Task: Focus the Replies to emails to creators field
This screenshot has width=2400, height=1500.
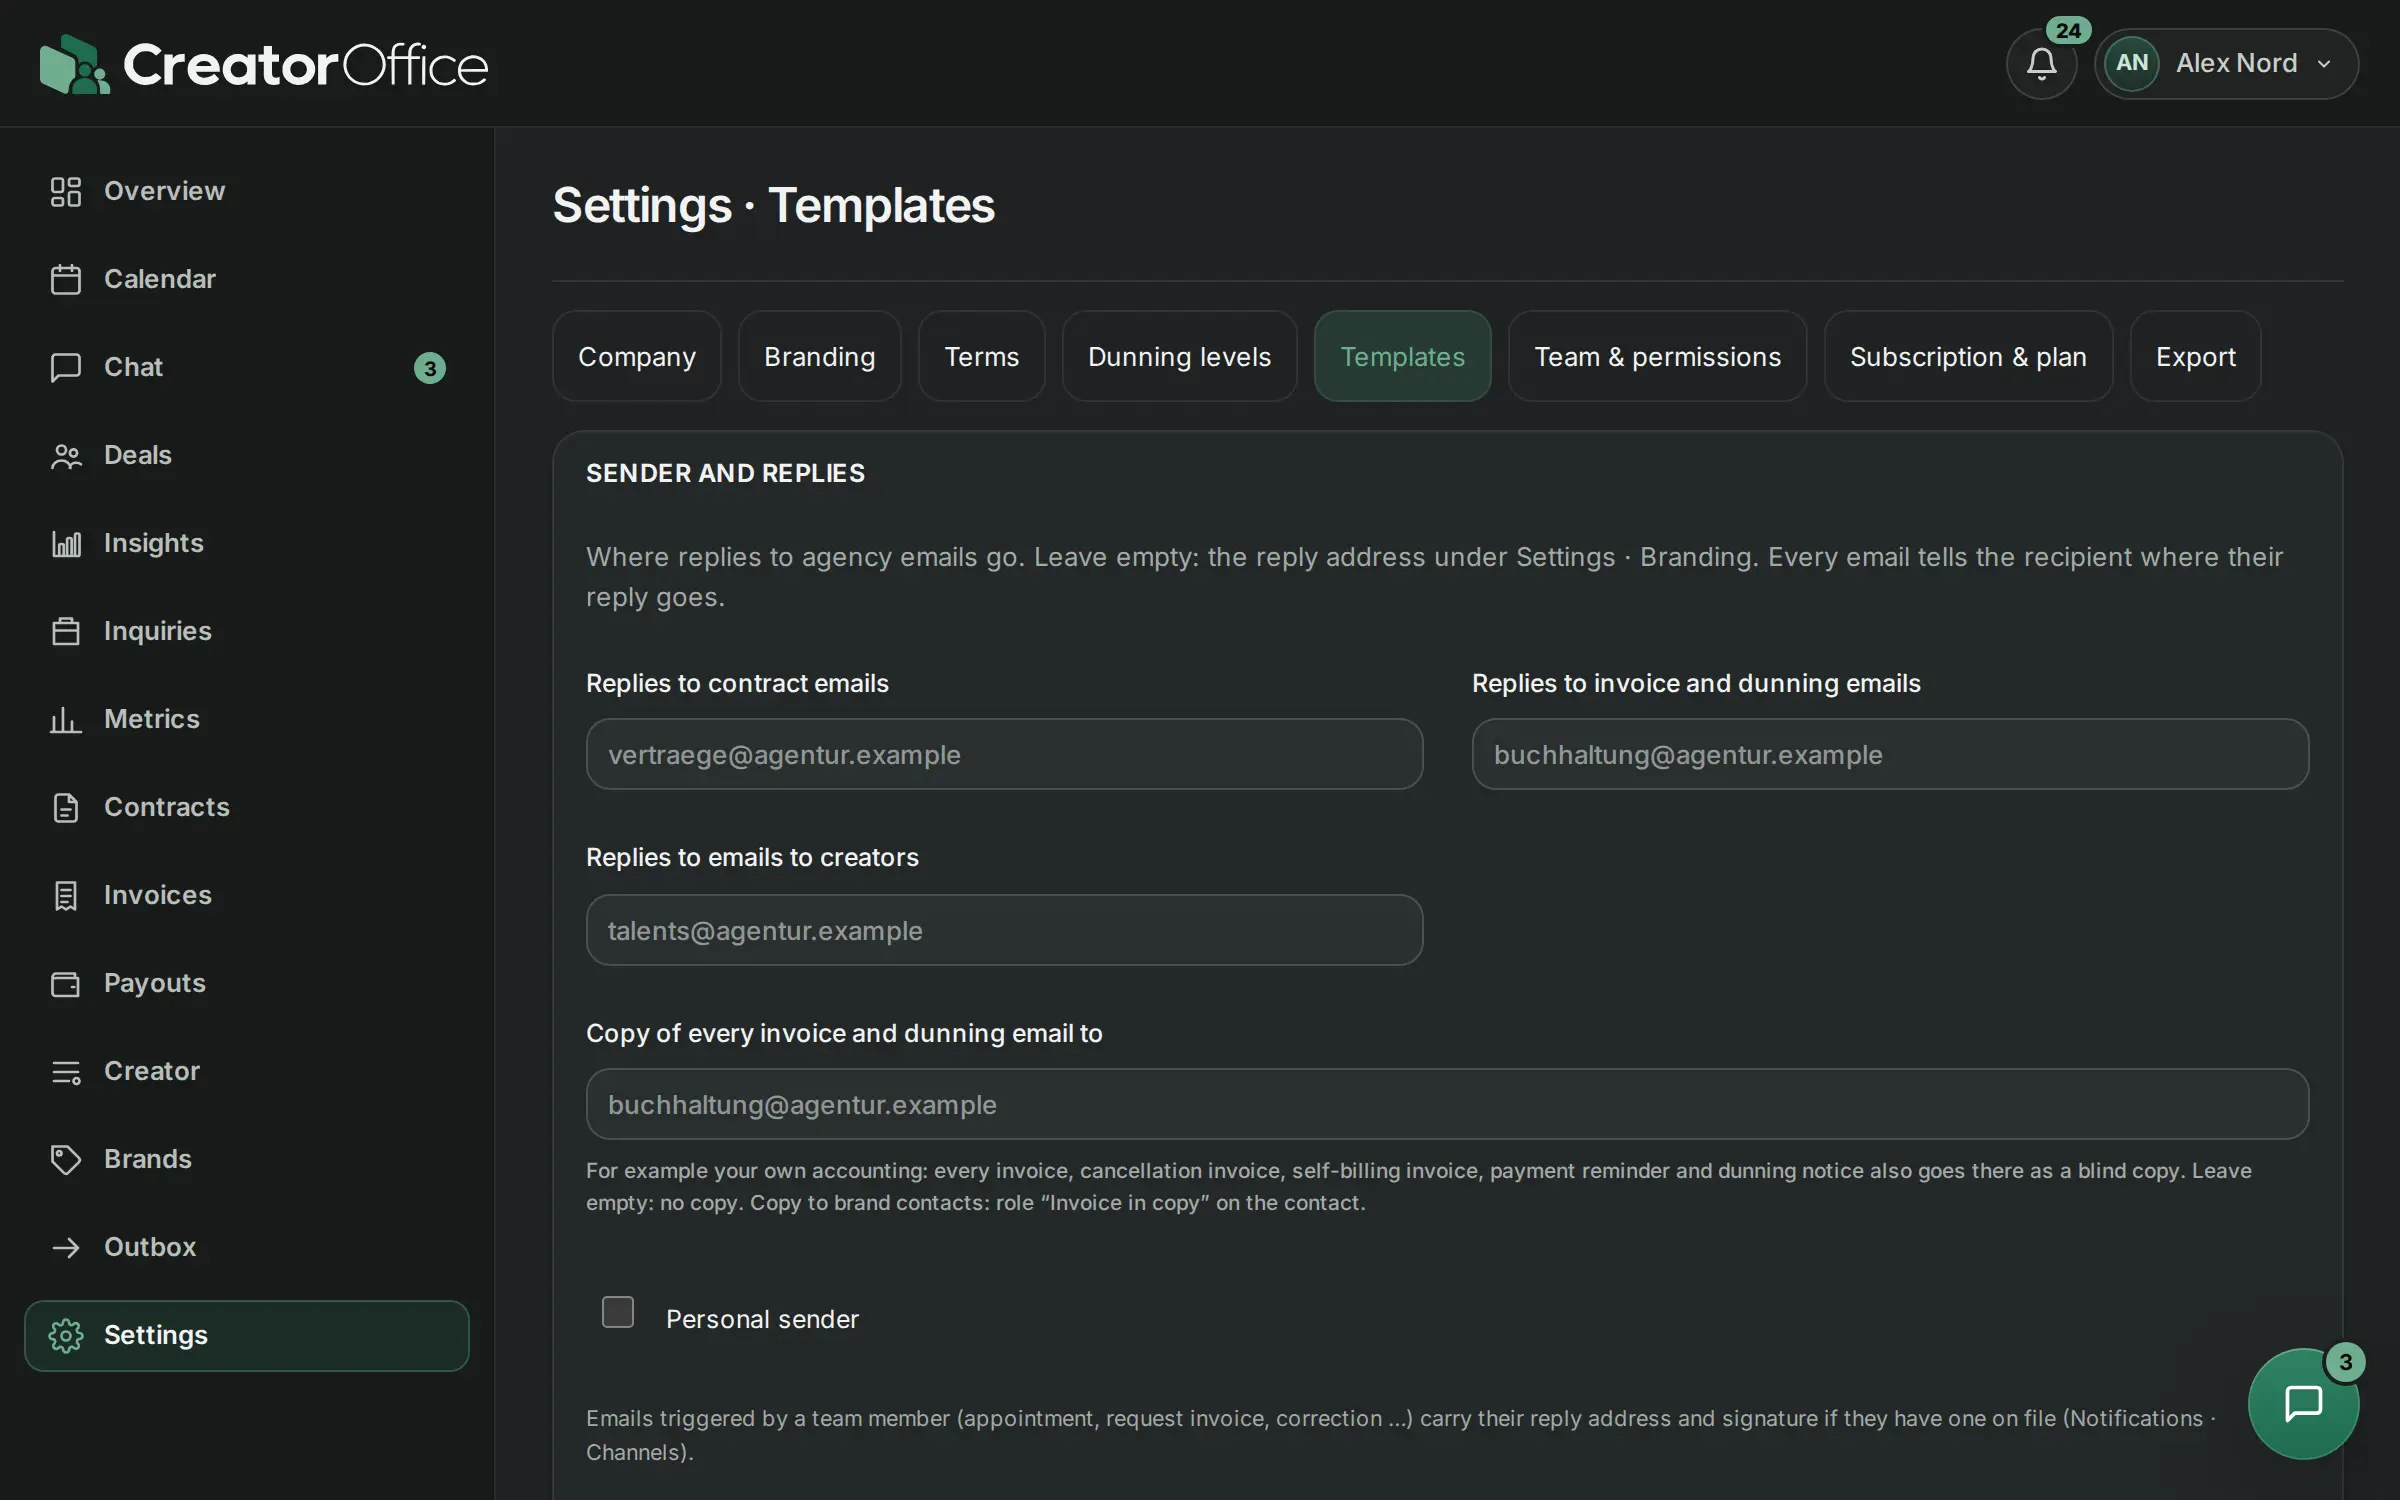Action: [x=1004, y=930]
